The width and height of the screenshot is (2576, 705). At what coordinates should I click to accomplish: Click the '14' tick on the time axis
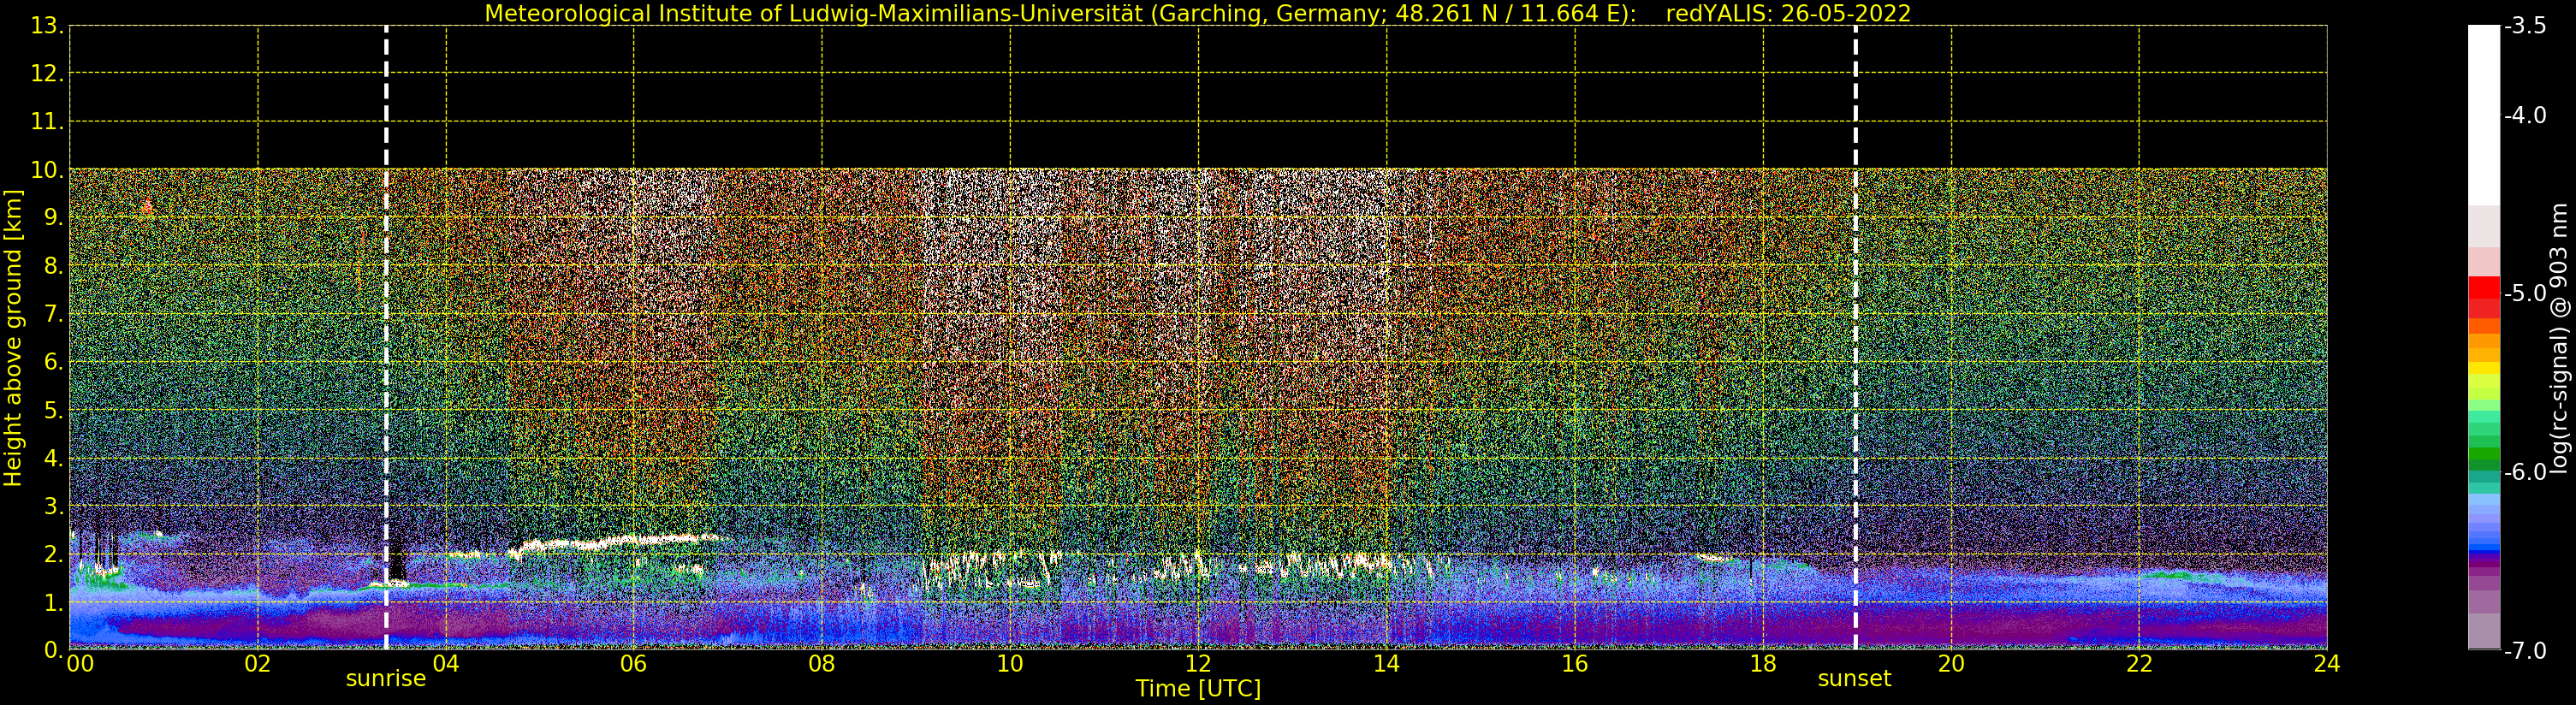[x=1386, y=663]
